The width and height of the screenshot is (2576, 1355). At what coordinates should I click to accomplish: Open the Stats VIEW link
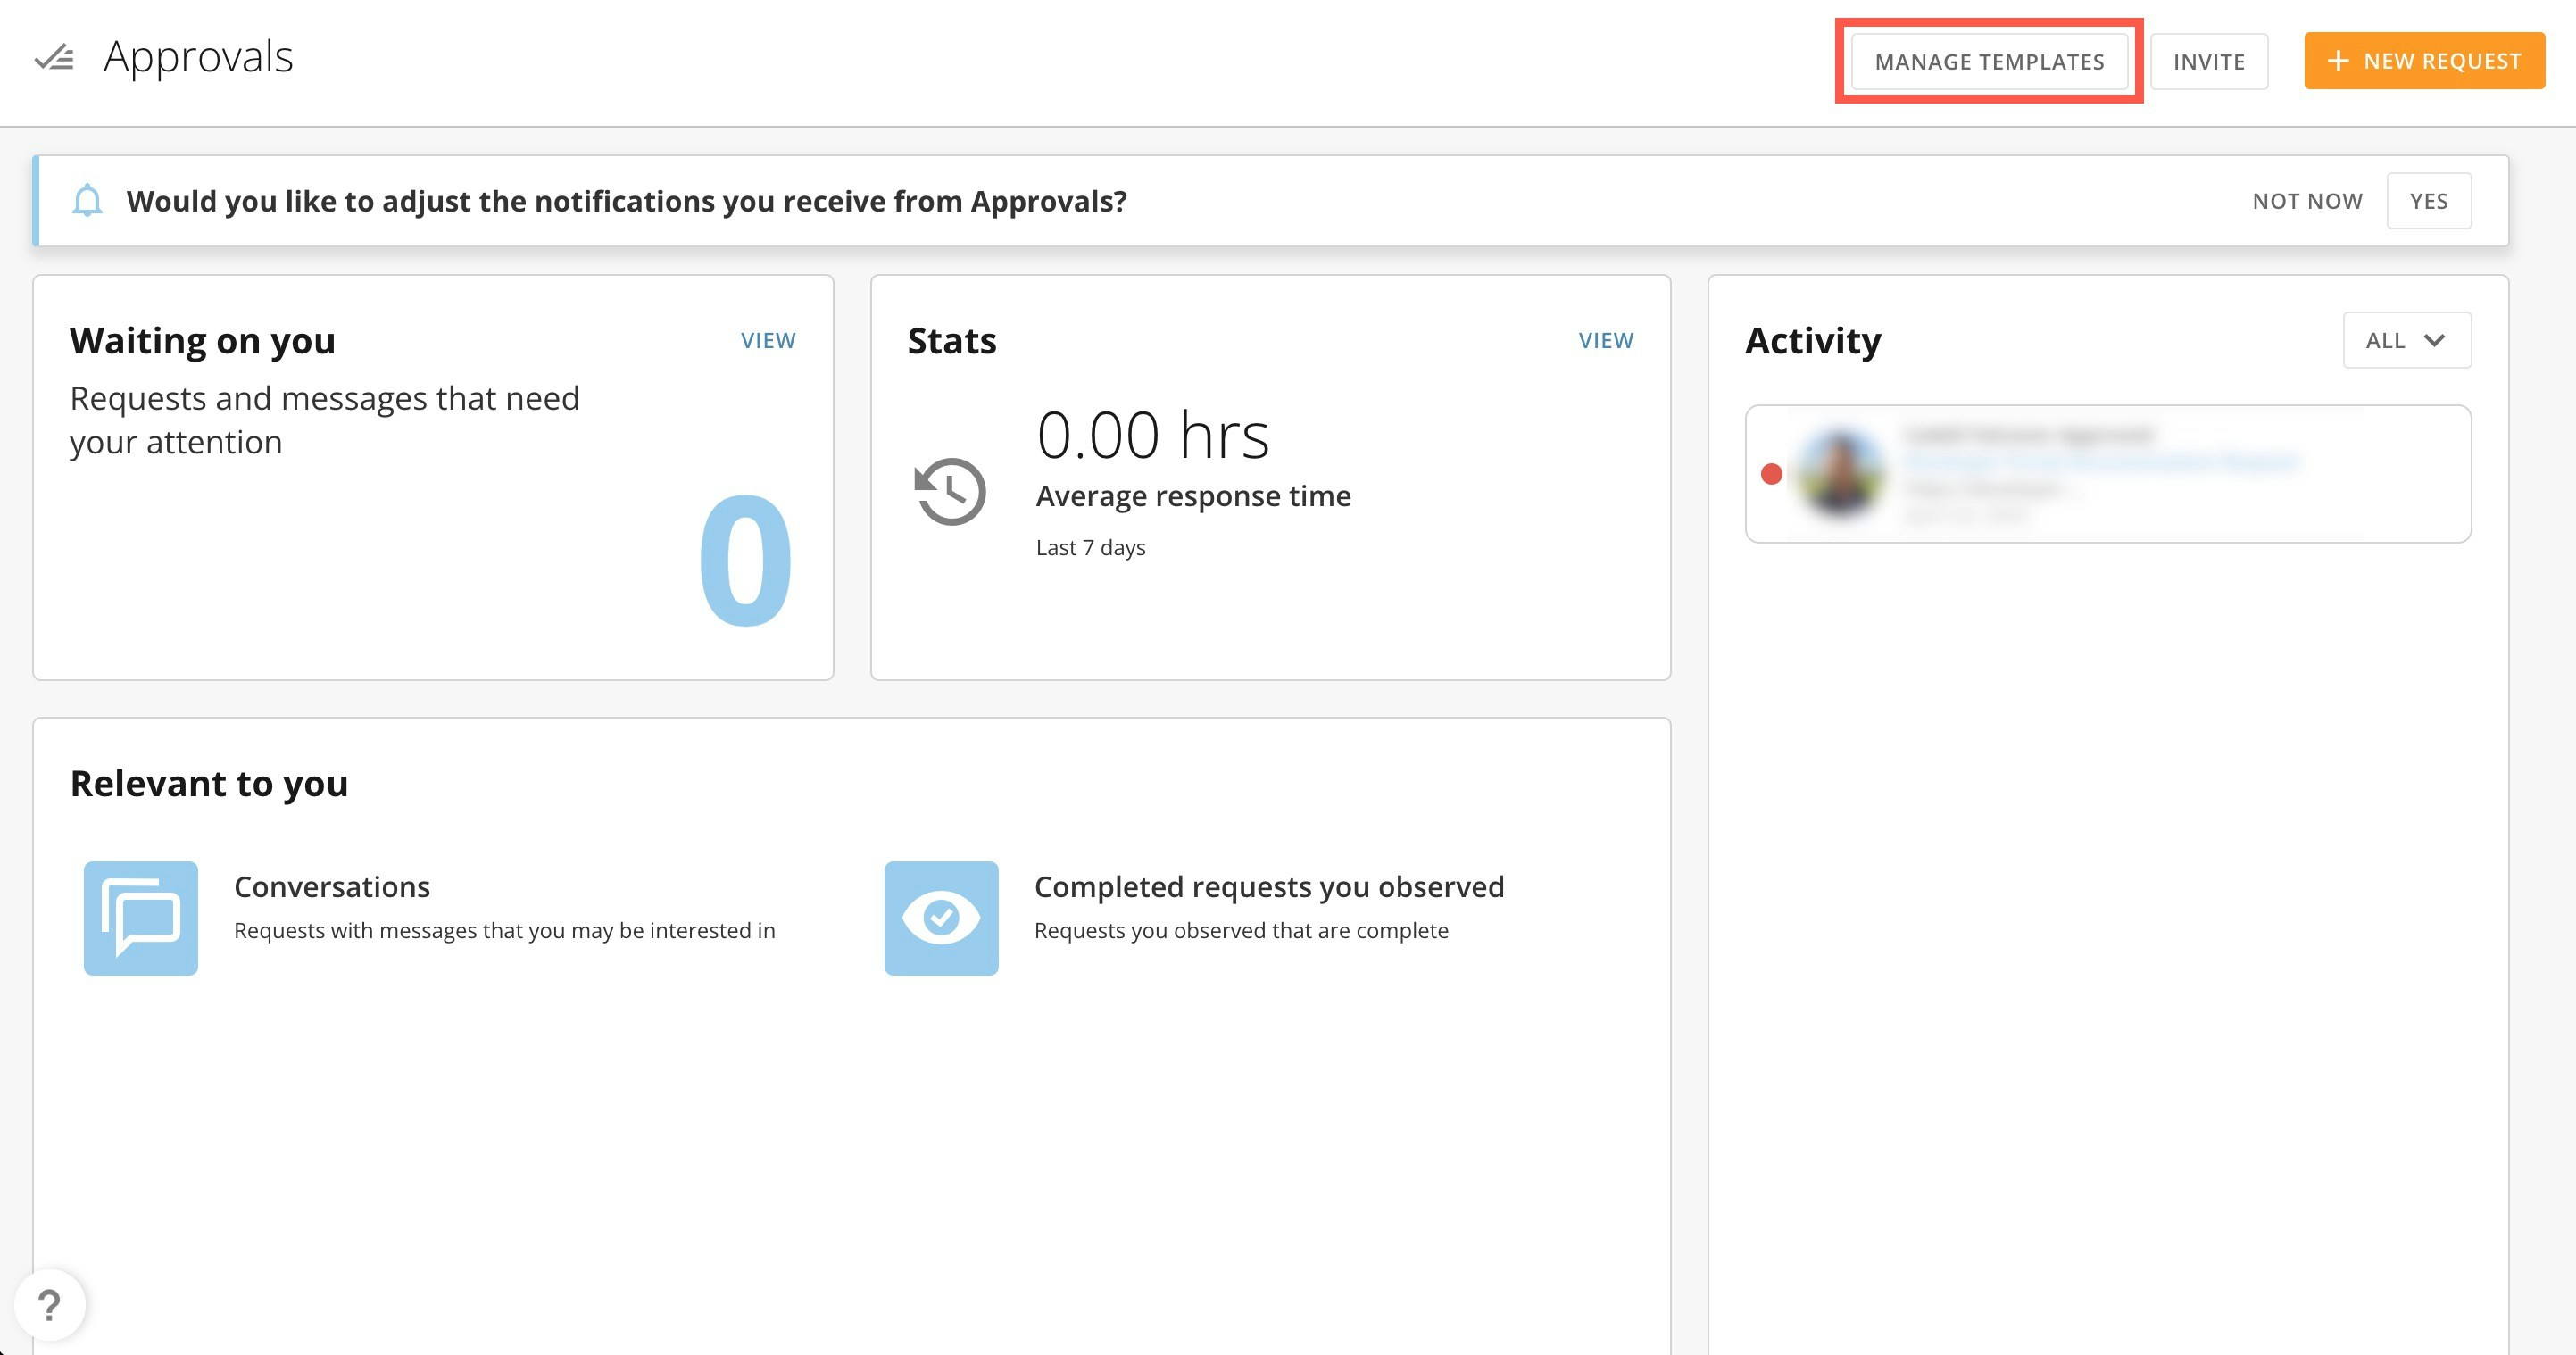(x=1605, y=340)
